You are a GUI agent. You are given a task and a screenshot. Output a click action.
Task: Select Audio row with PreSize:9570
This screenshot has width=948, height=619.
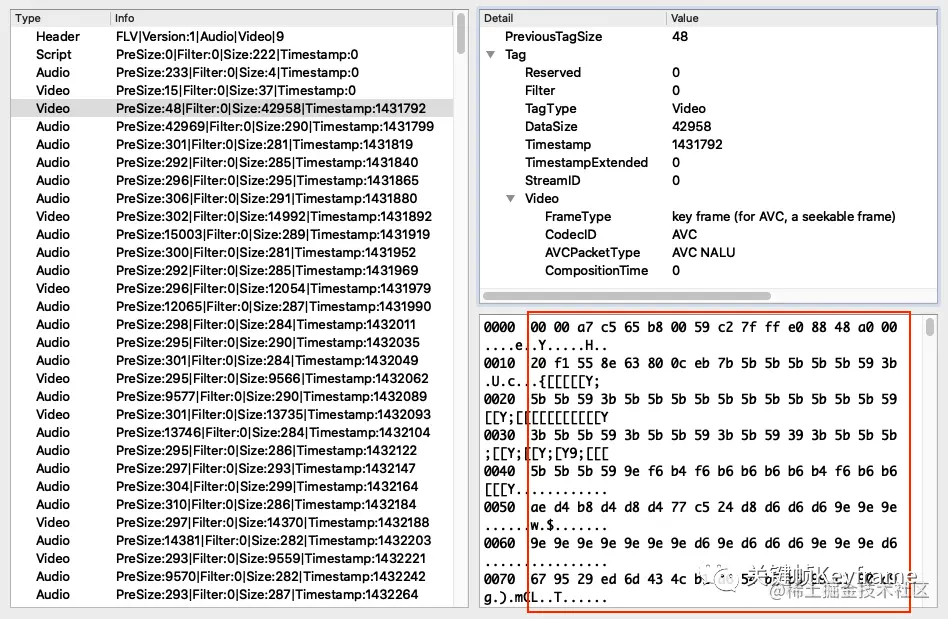coord(232,576)
